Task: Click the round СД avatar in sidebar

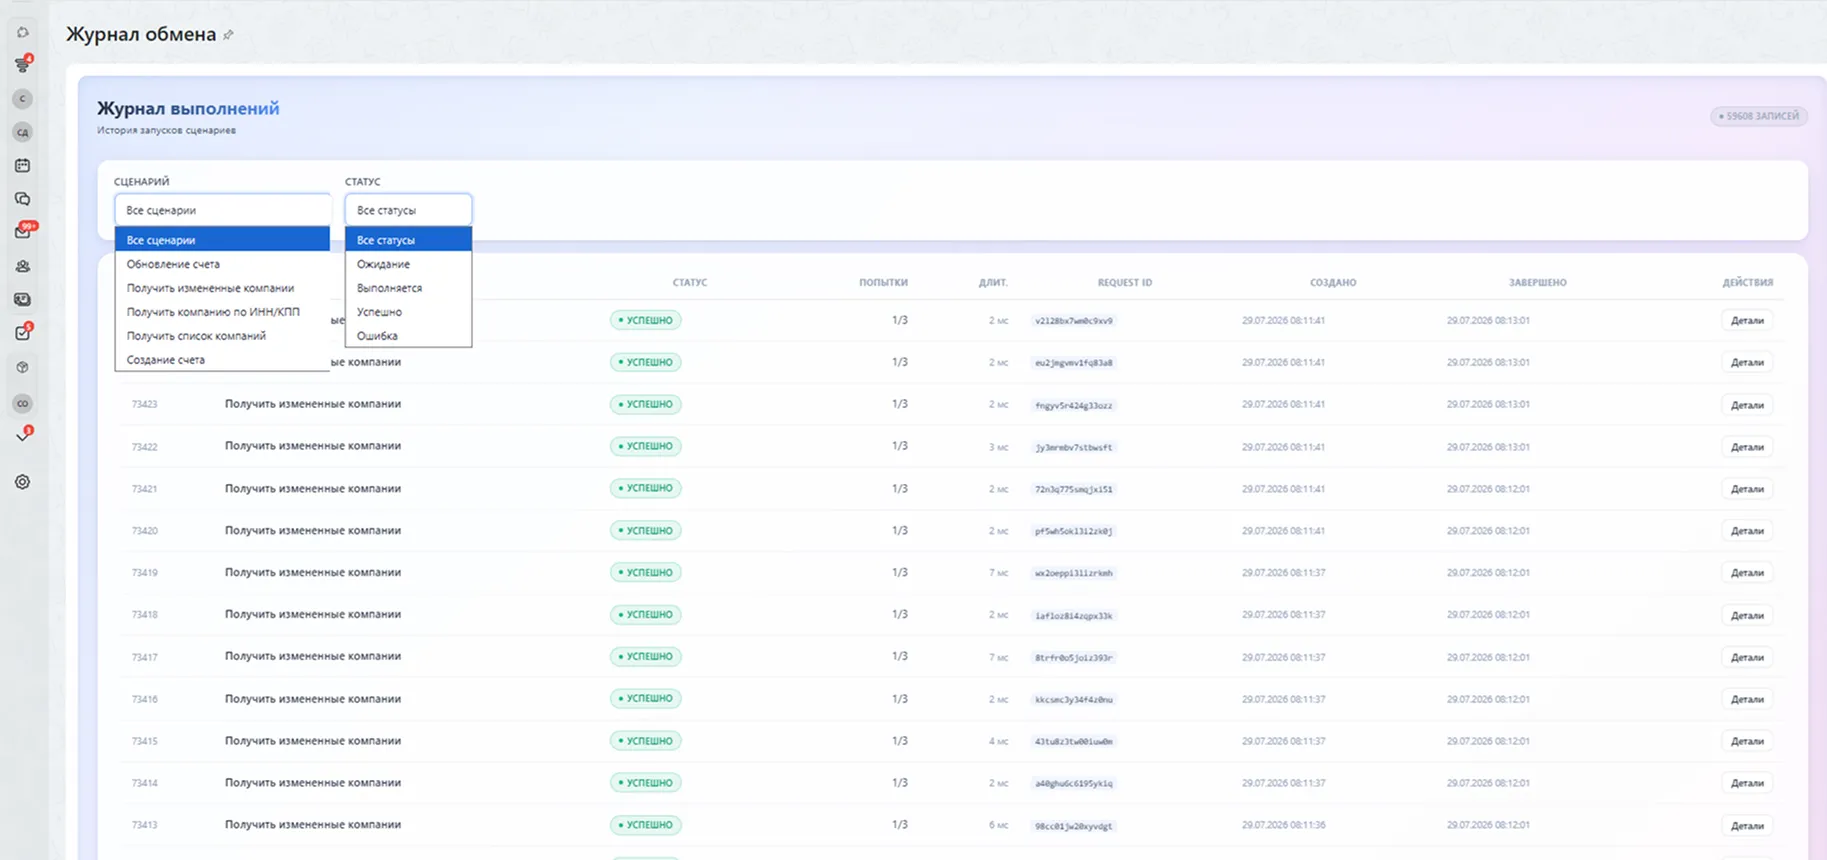Action: 22,132
